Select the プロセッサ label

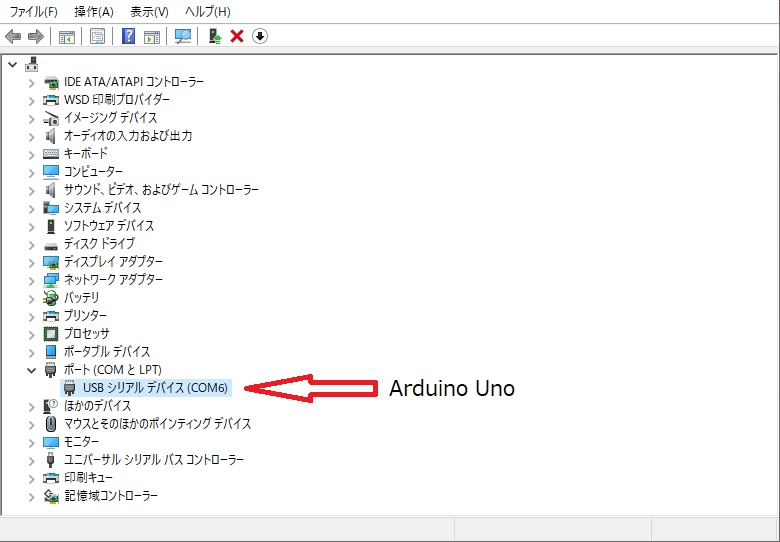(x=87, y=334)
